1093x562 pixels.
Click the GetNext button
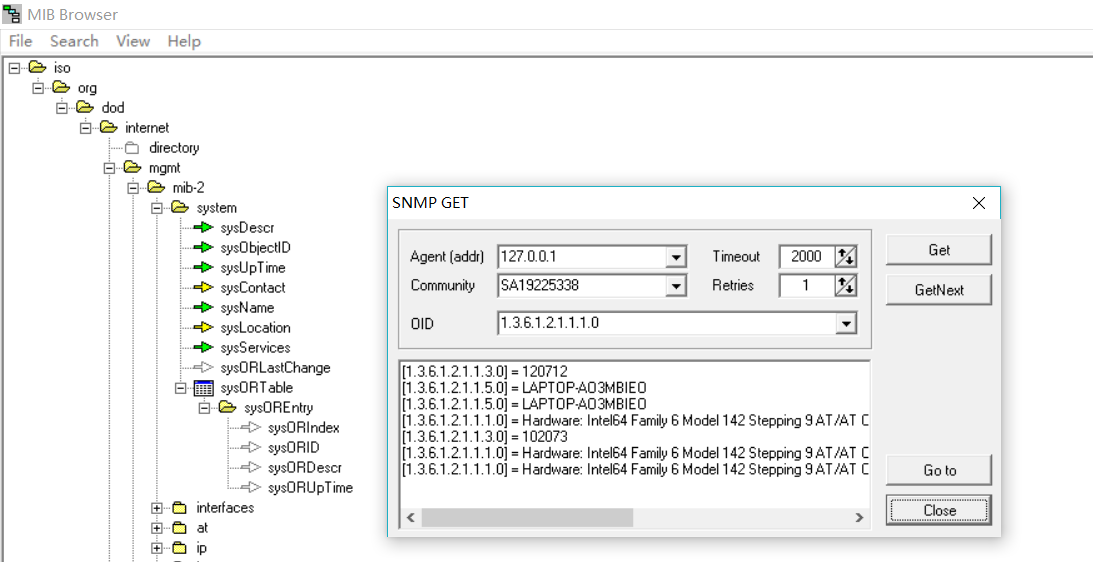939,290
